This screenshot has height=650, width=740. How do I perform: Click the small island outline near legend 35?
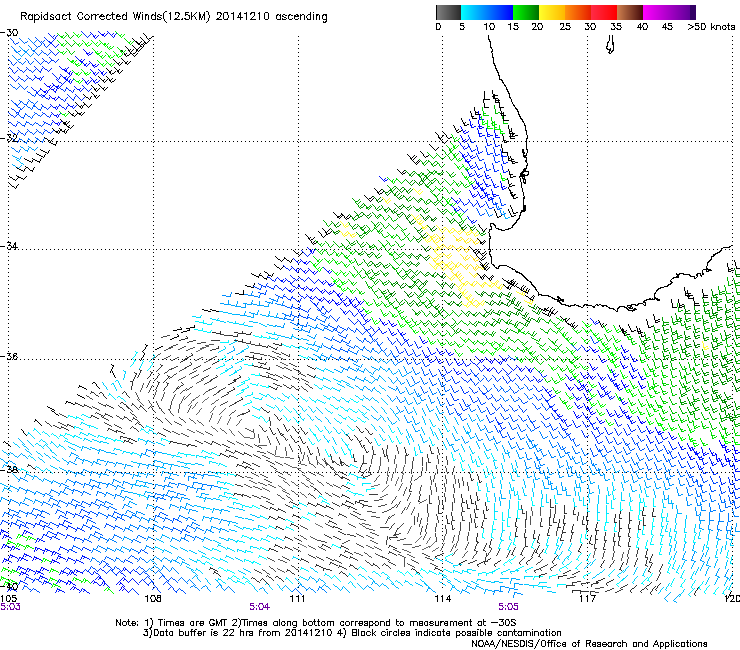[x=610, y=45]
